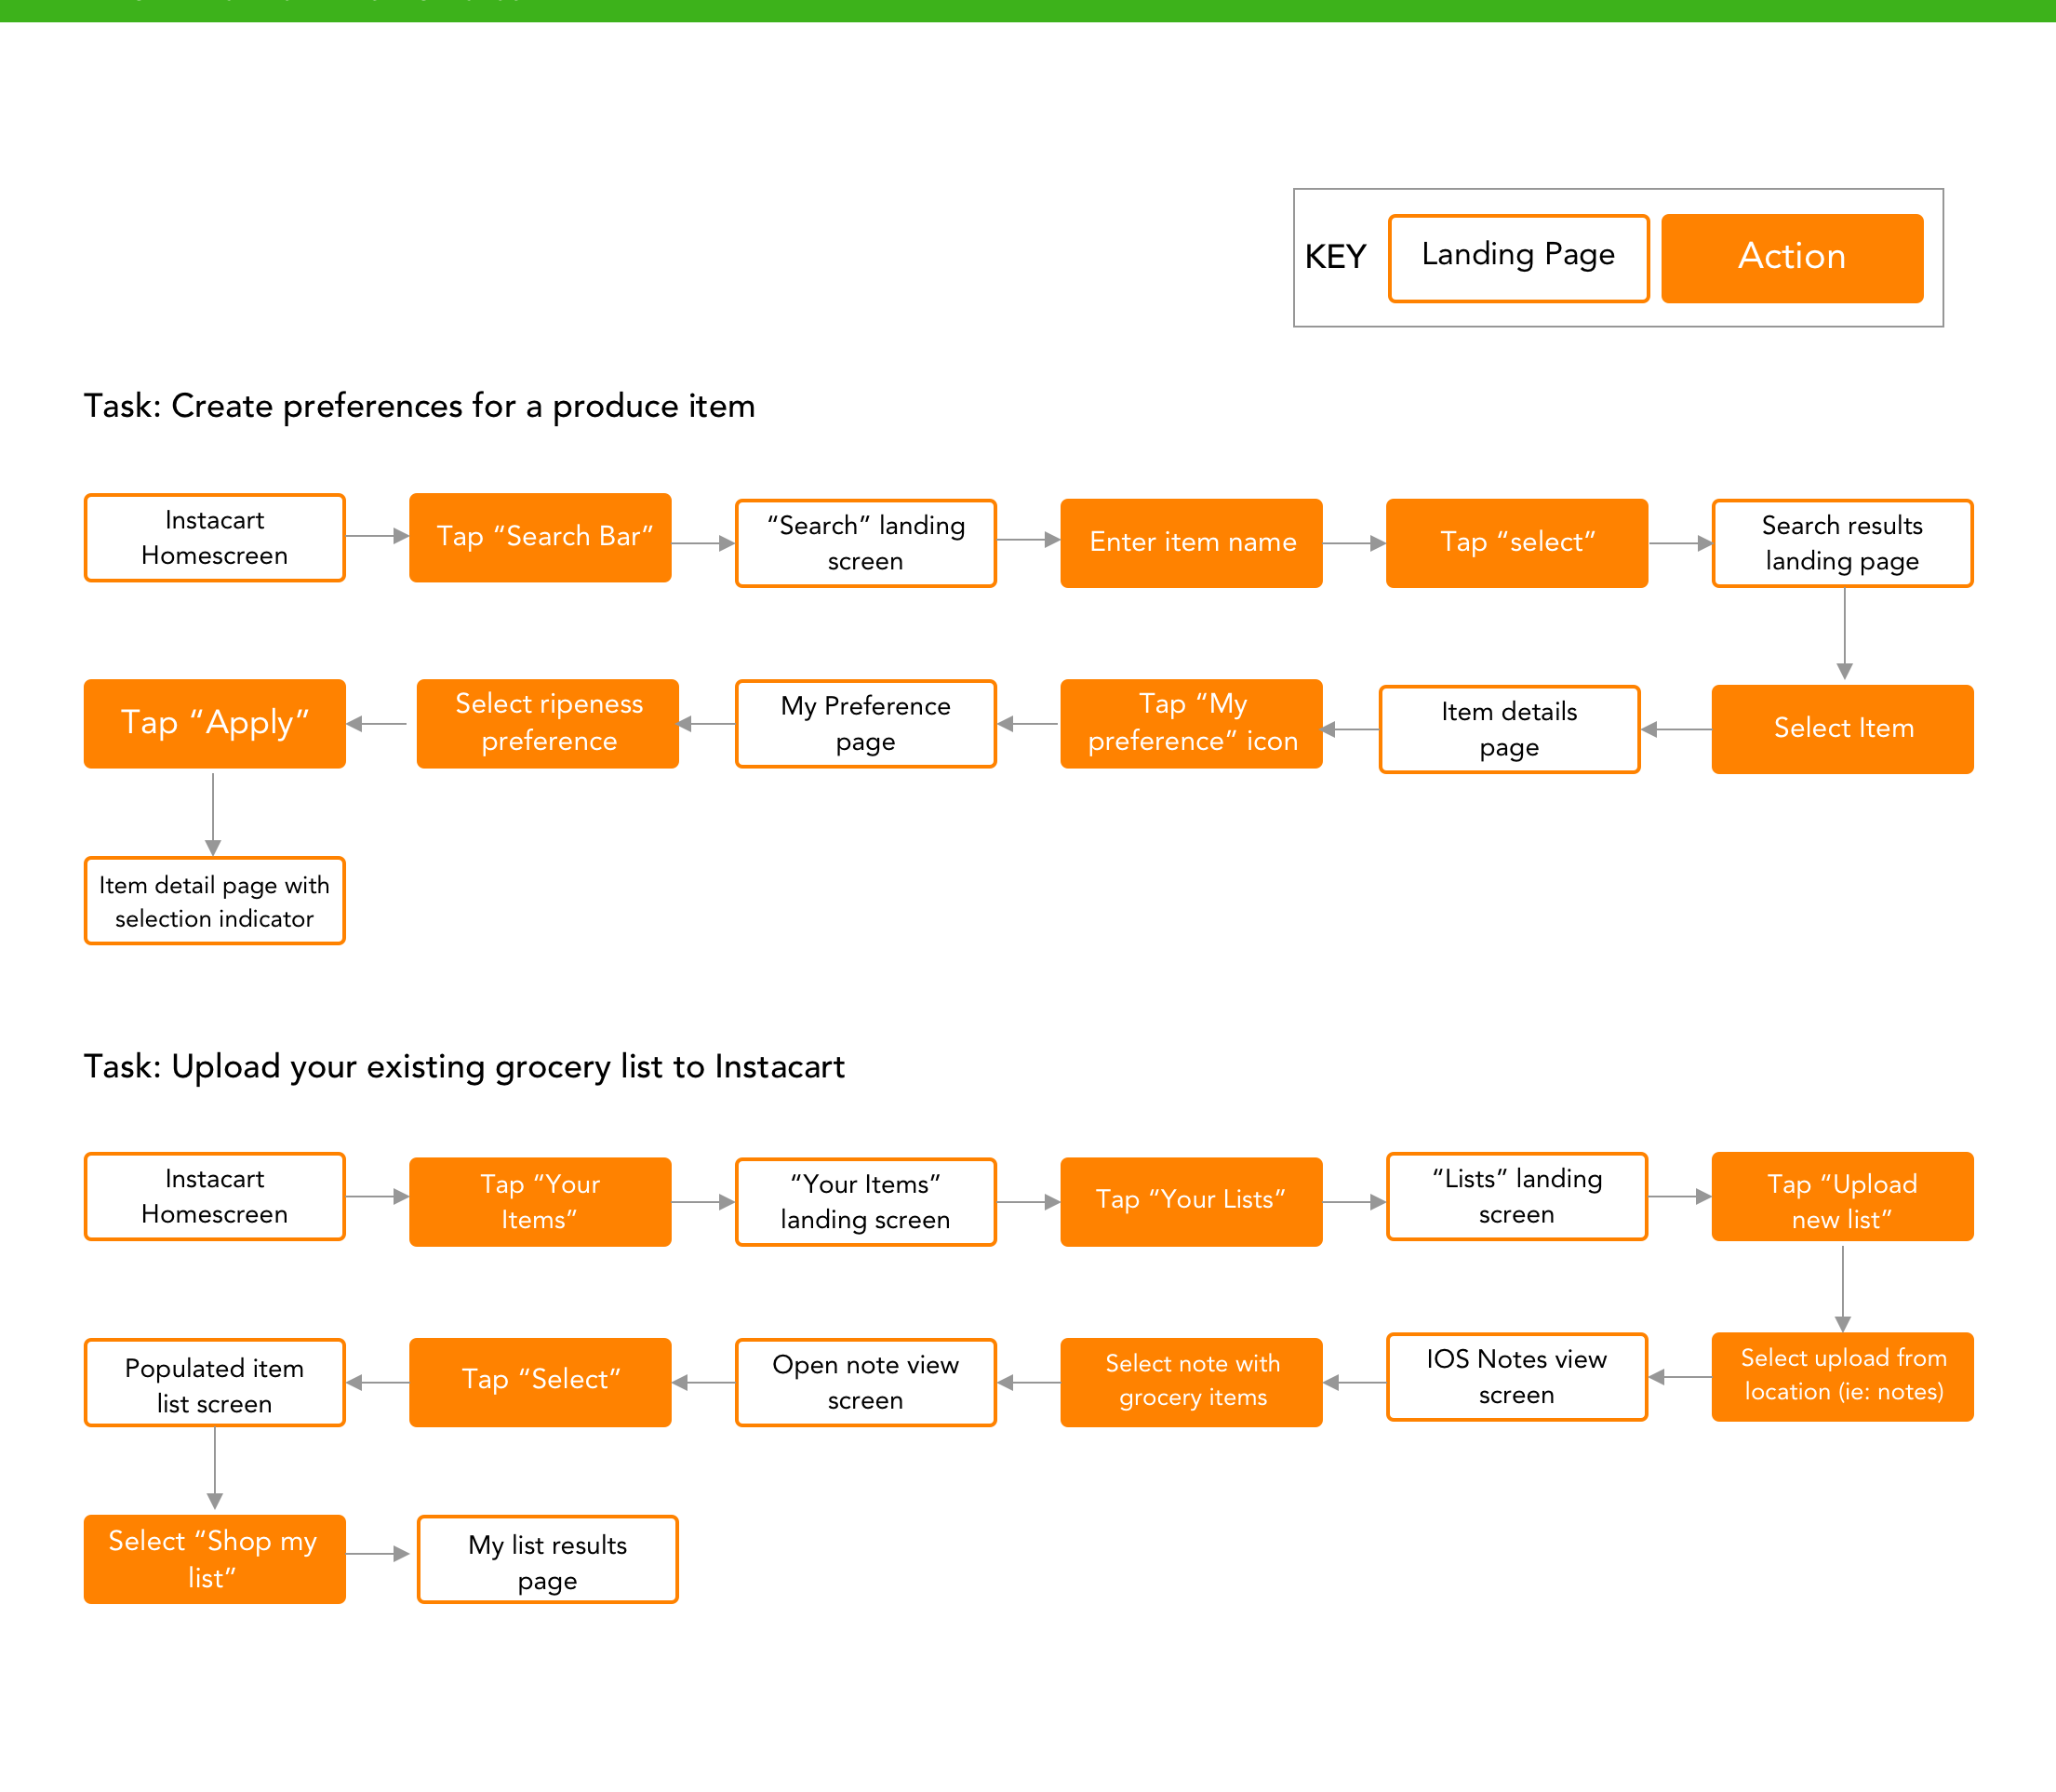Click the Tap "My preference" icon box
Viewport: 2056px width, 1792px height.
(1192, 724)
